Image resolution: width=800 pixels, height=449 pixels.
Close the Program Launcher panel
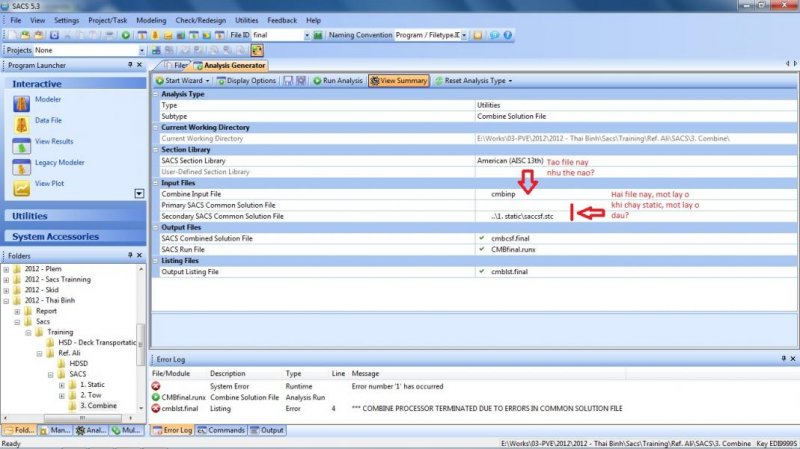point(139,65)
